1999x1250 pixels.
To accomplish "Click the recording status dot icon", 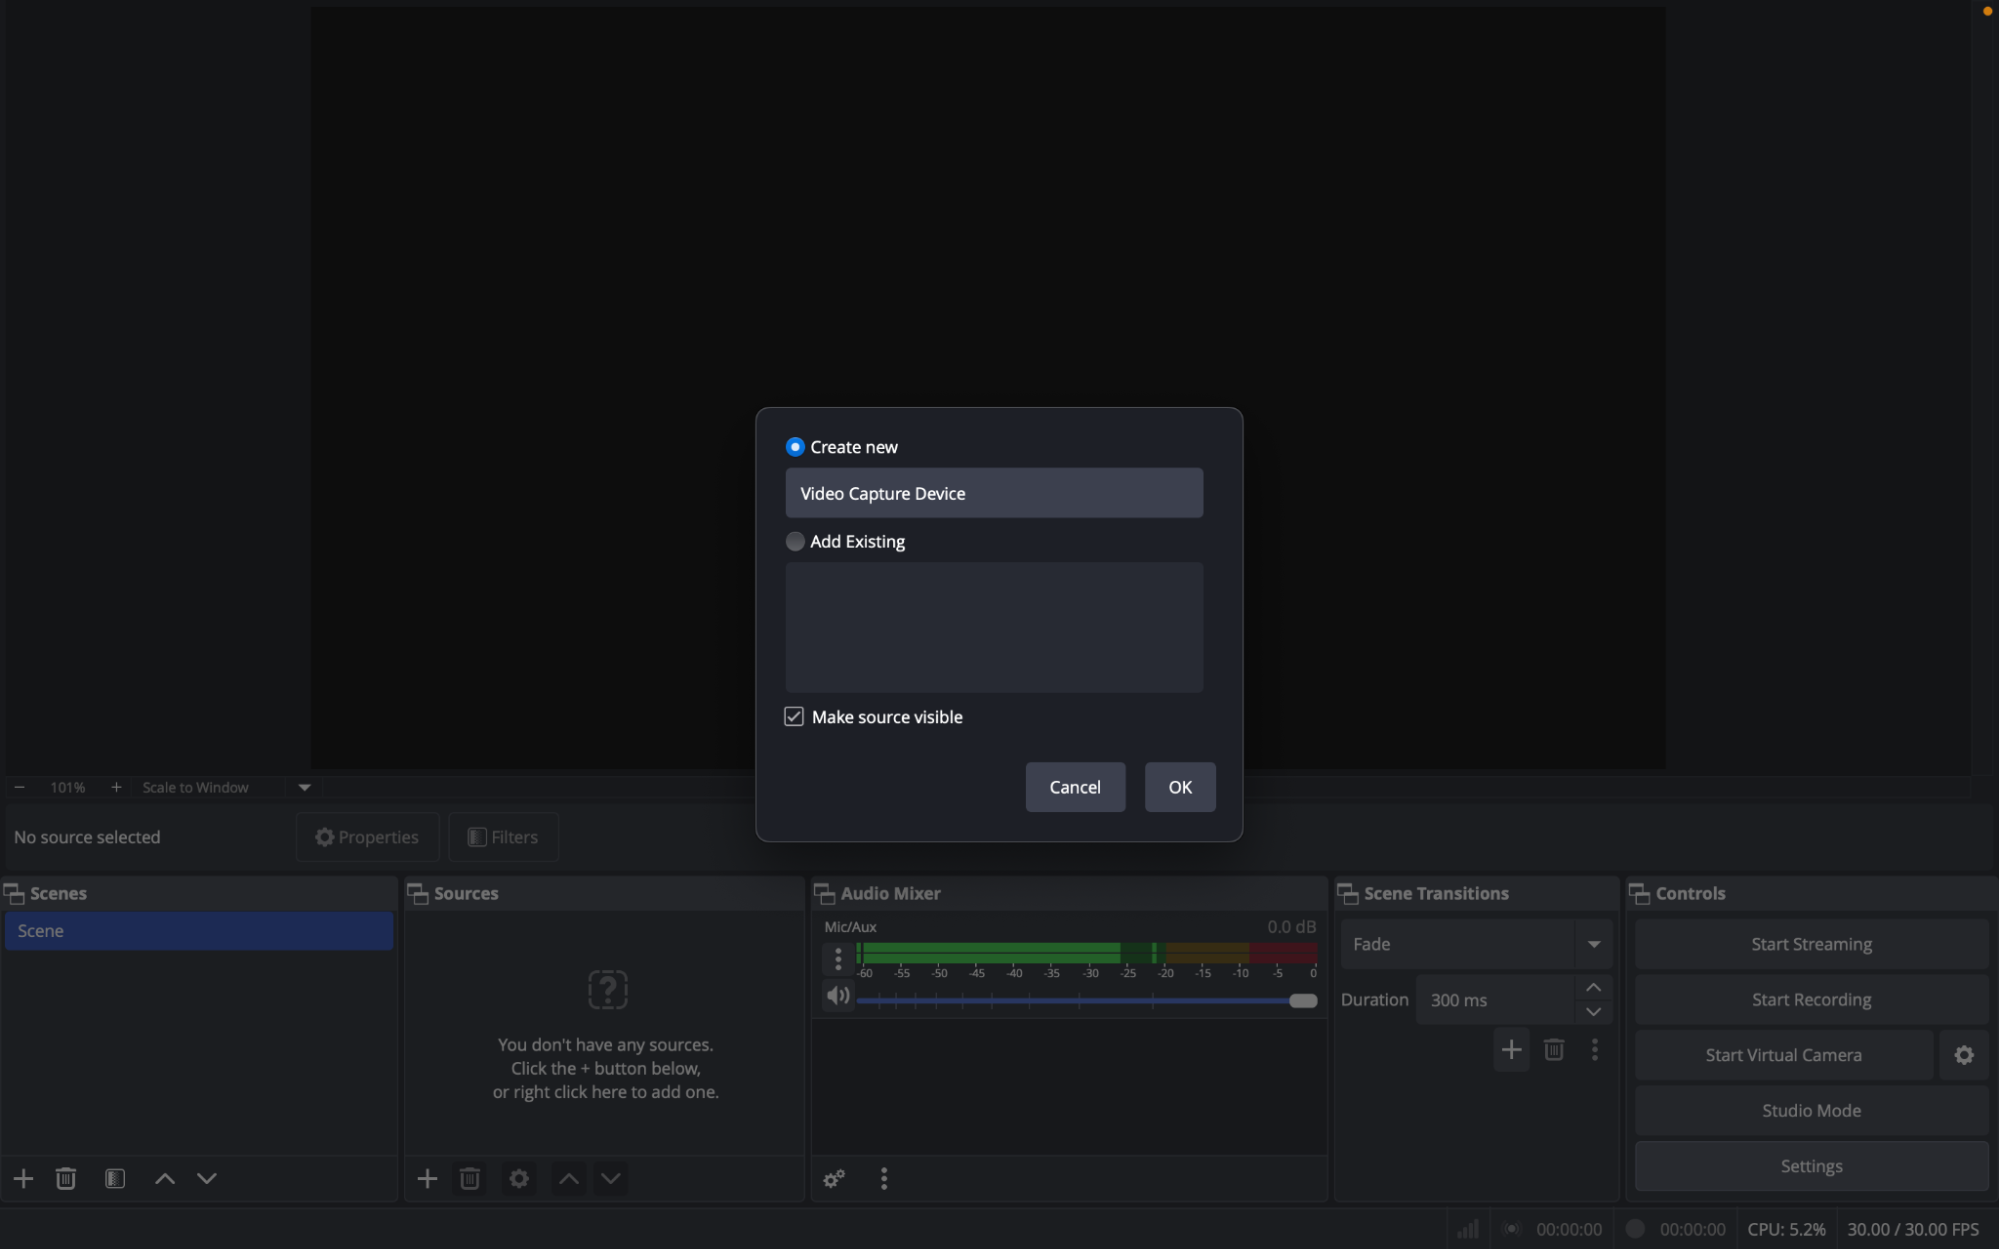I will [x=1635, y=1229].
